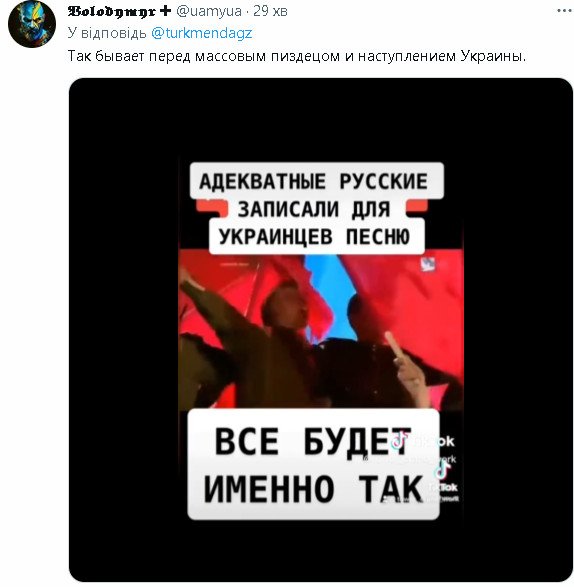Open the tweet author's profile avatar
The width and height of the screenshot is (574, 587).
[32, 24]
